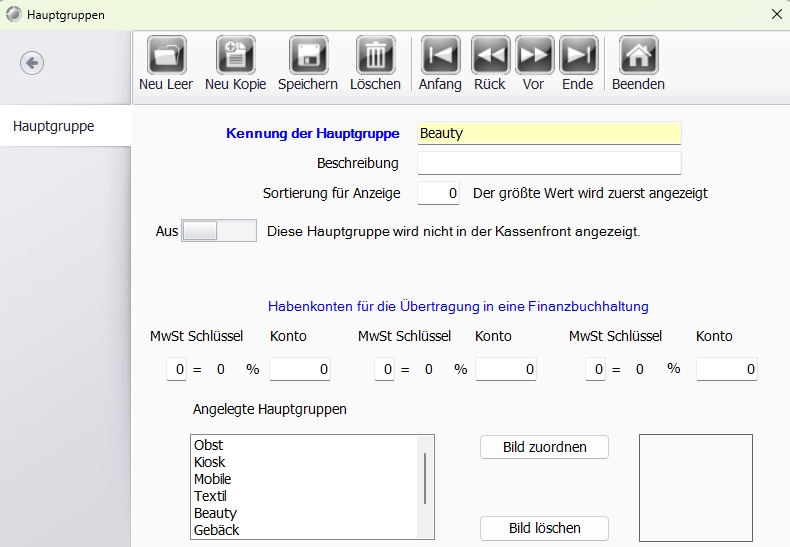The image size is (790, 547).
Task: Delete the group via the Löschen trash icon
Action: (375, 55)
